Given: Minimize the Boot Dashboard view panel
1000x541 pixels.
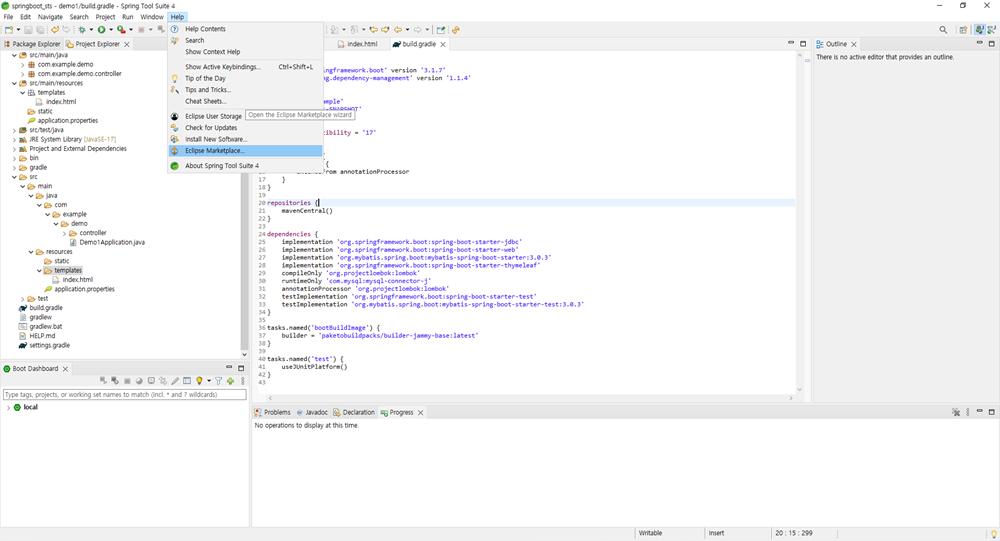Looking at the screenshot, I should tap(229, 367).
